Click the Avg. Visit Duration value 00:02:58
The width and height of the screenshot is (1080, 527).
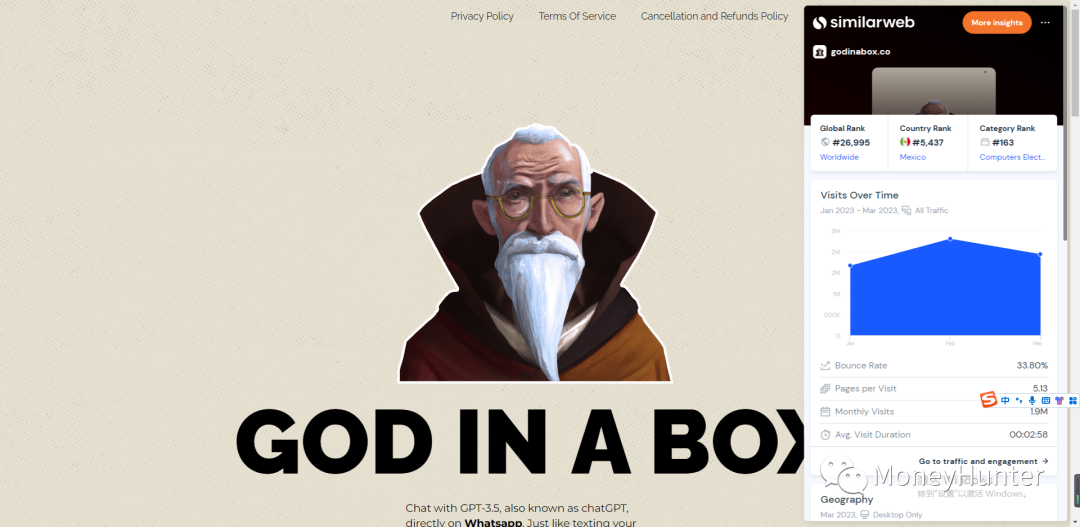(x=1028, y=435)
